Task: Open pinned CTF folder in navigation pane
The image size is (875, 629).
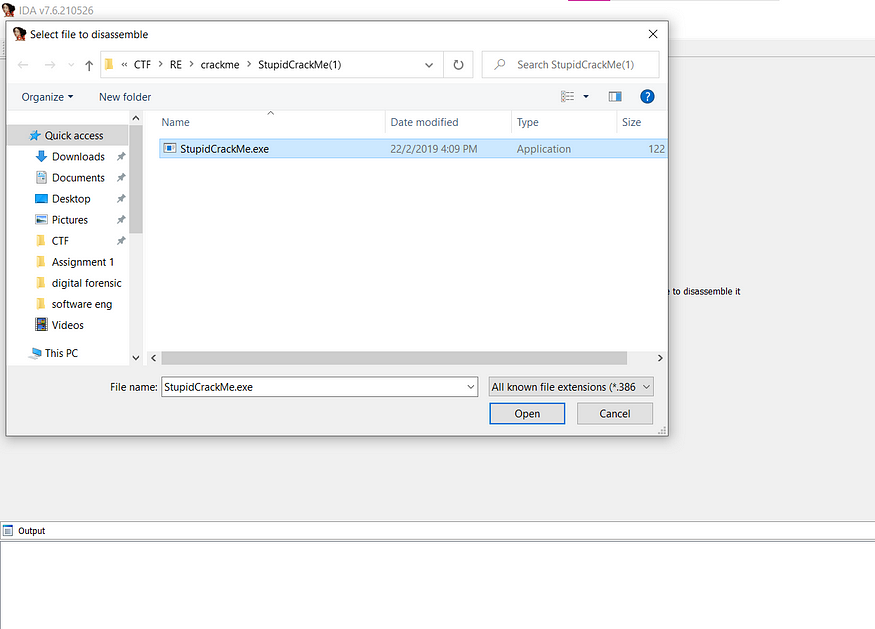Action: [60, 241]
